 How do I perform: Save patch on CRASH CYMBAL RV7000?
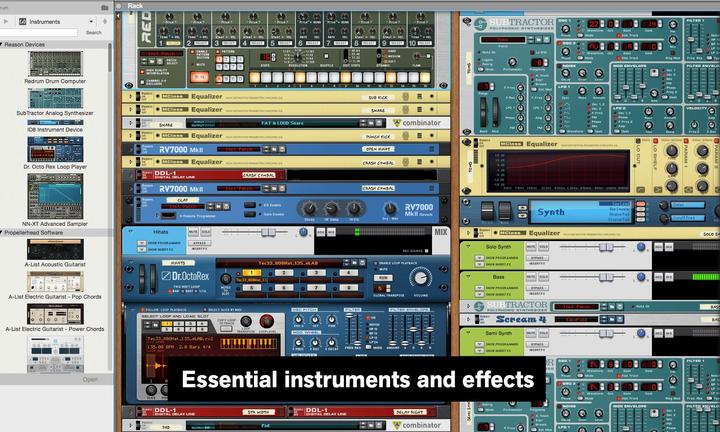(282, 189)
